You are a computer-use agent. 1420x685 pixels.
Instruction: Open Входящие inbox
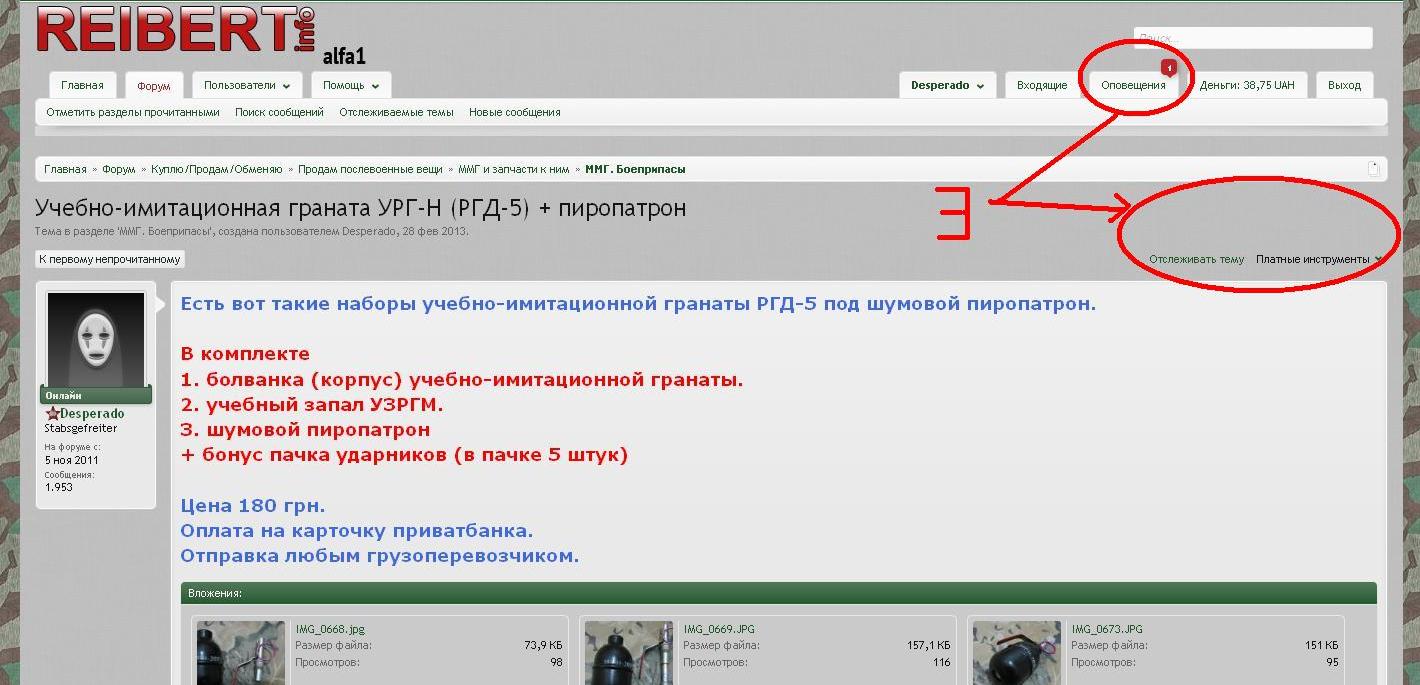click(x=1042, y=85)
